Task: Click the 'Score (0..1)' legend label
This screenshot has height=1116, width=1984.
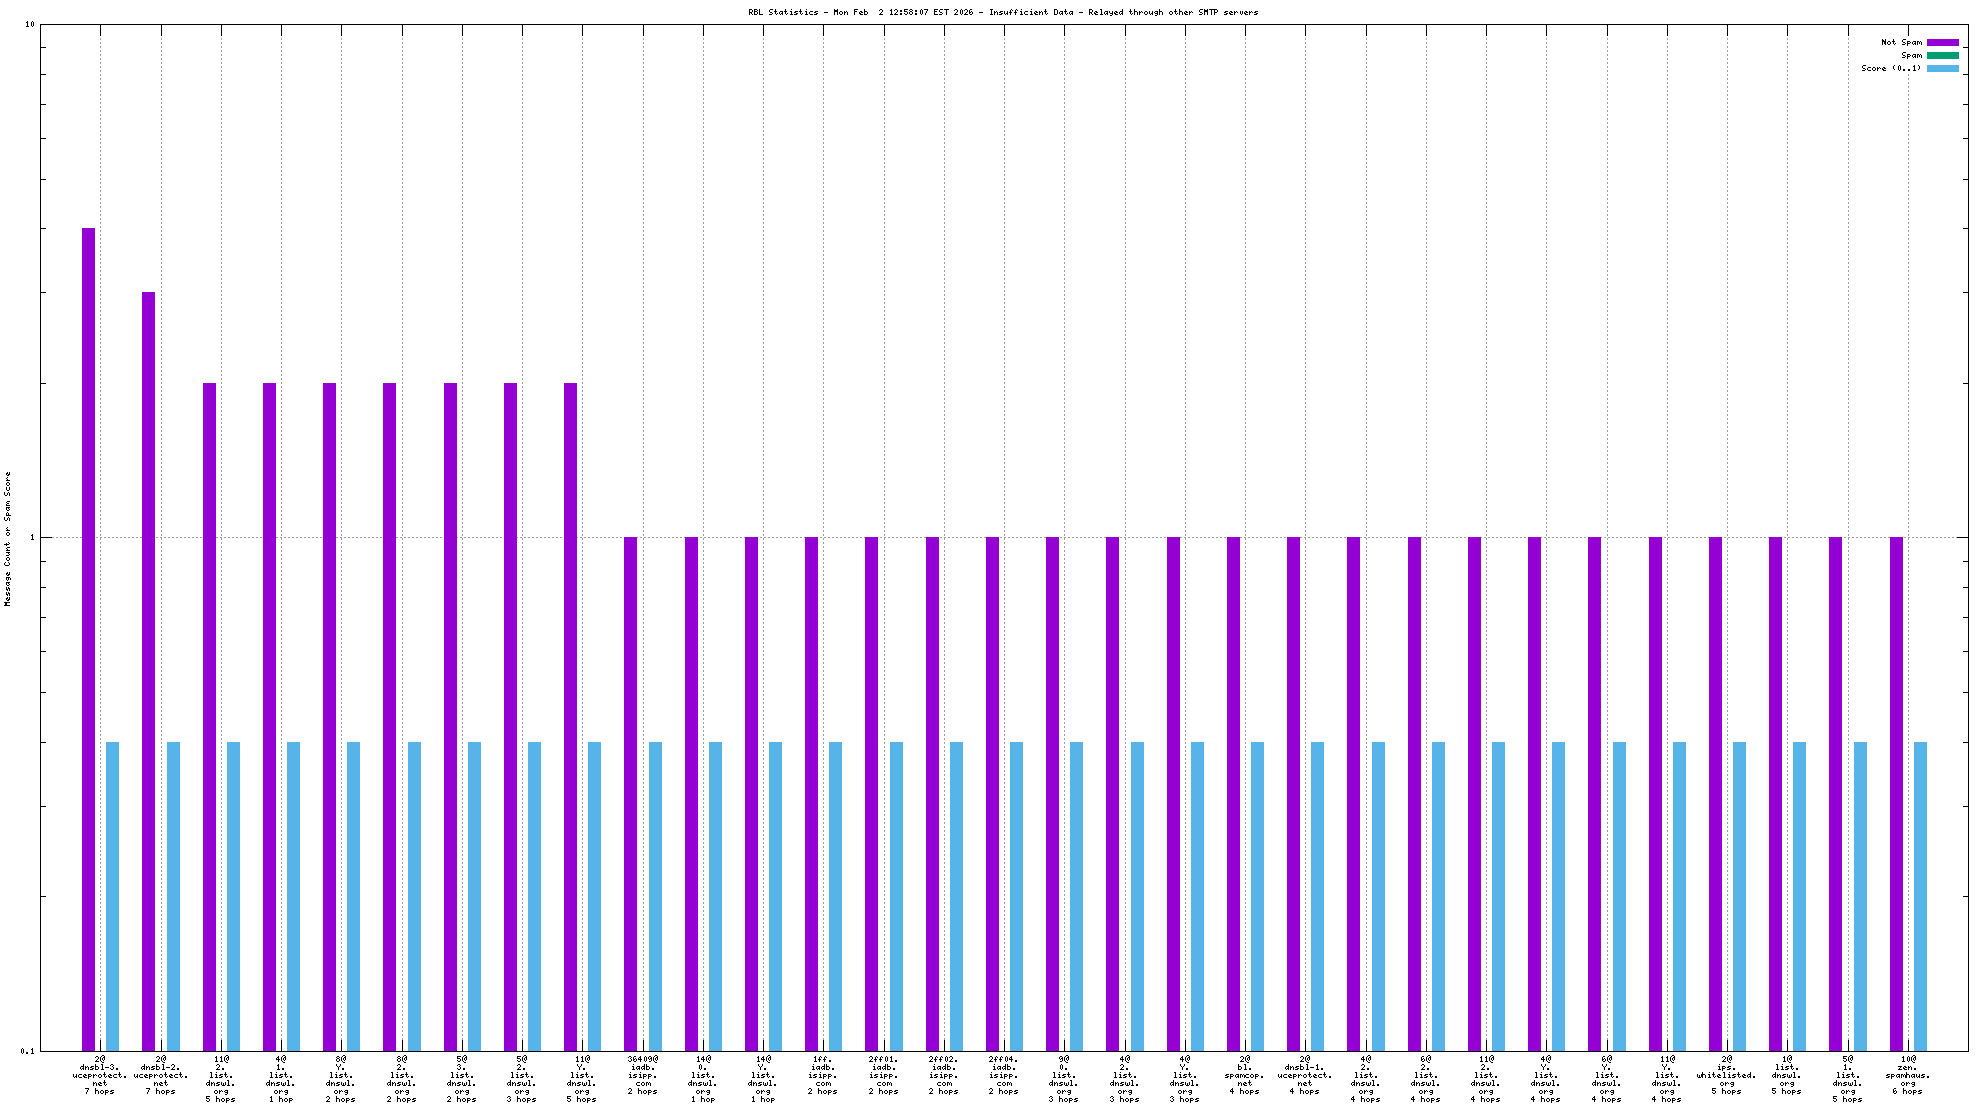Action: (x=1891, y=68)
